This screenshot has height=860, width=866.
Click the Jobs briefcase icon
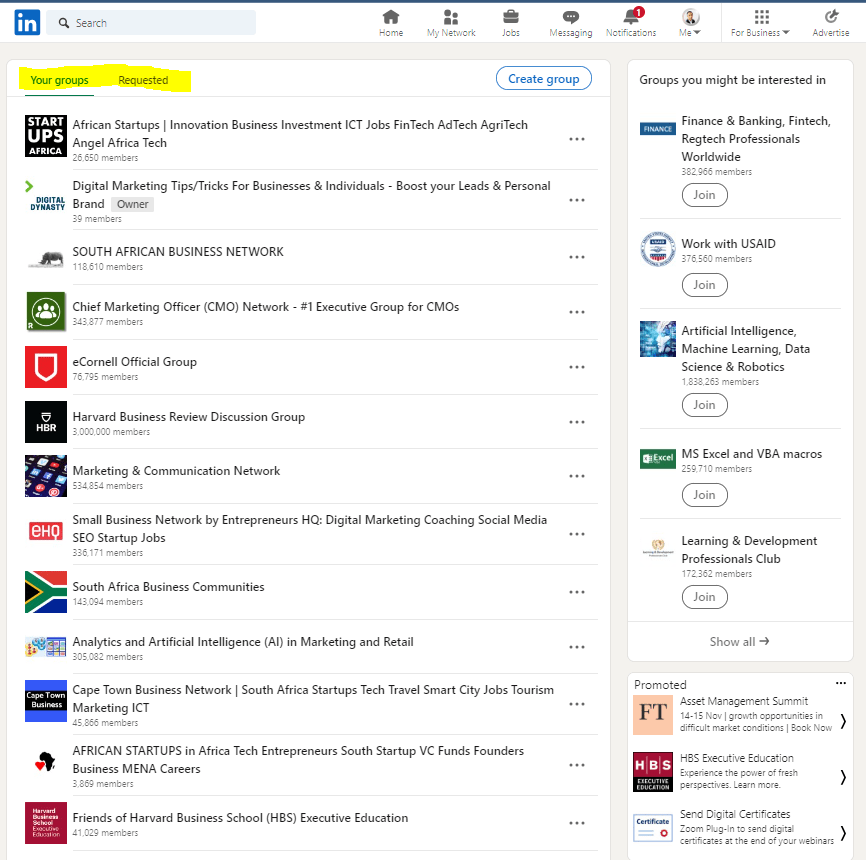coord(510,18)
